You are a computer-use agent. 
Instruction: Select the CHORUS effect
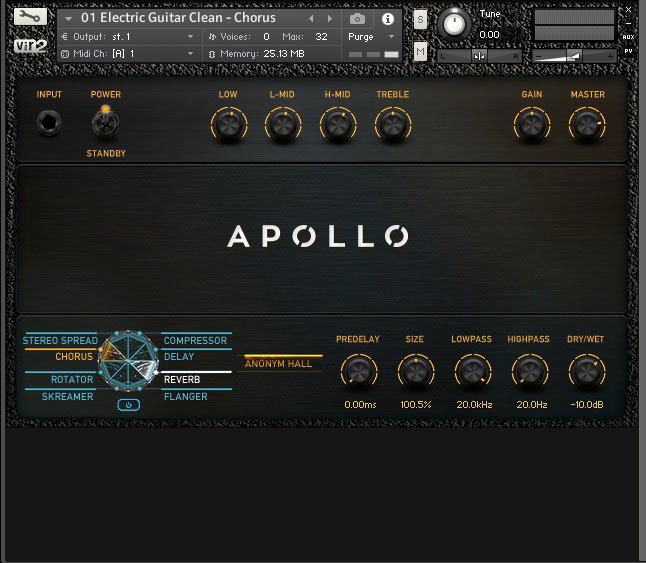click(74, 357)
